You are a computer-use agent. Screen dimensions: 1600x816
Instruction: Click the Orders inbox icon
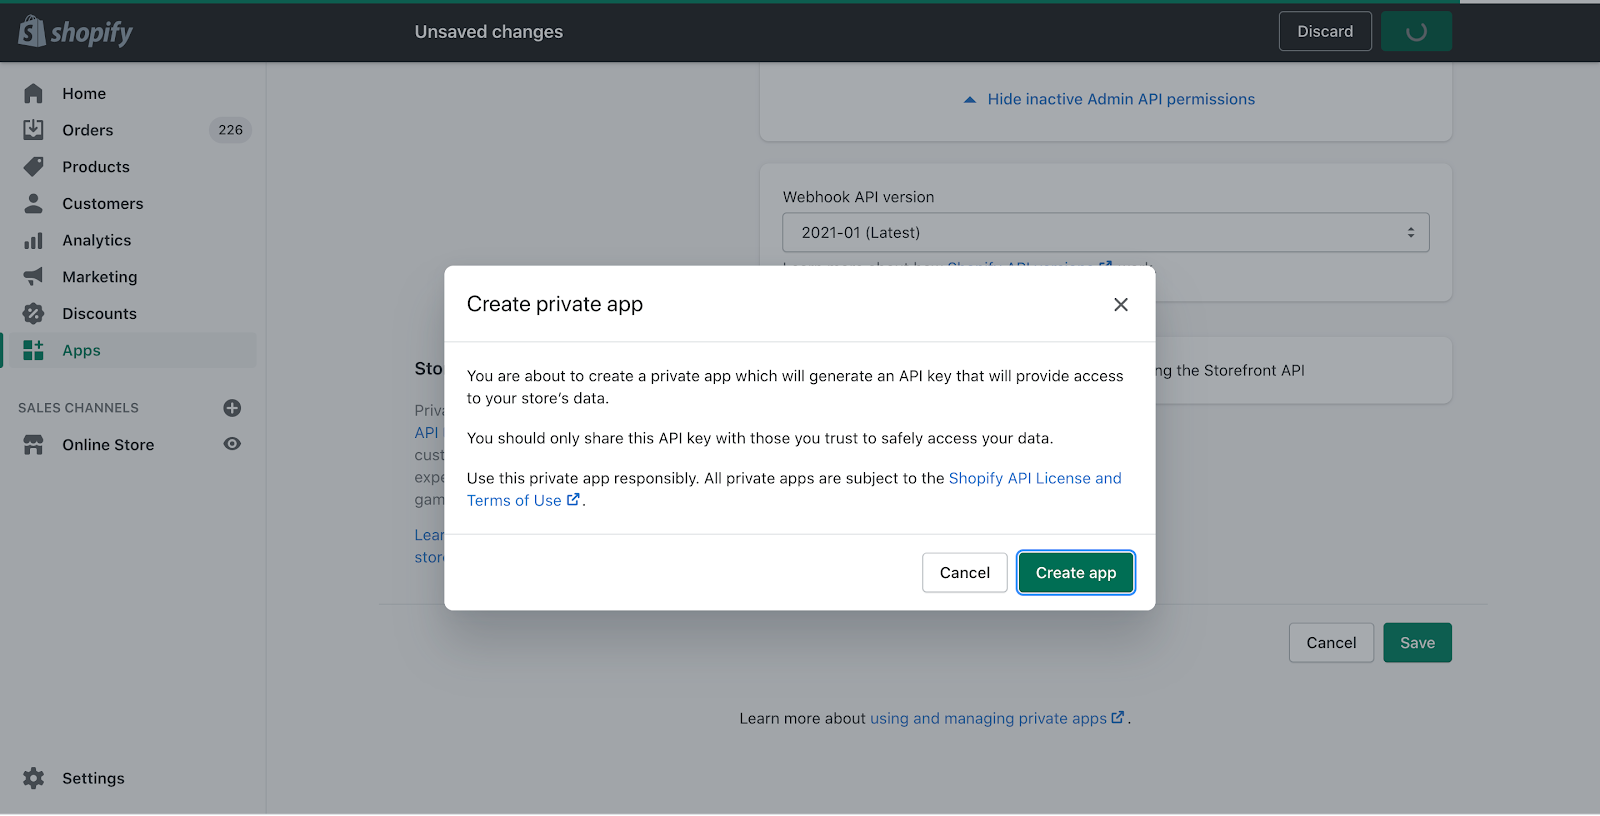tap(33, 130)
